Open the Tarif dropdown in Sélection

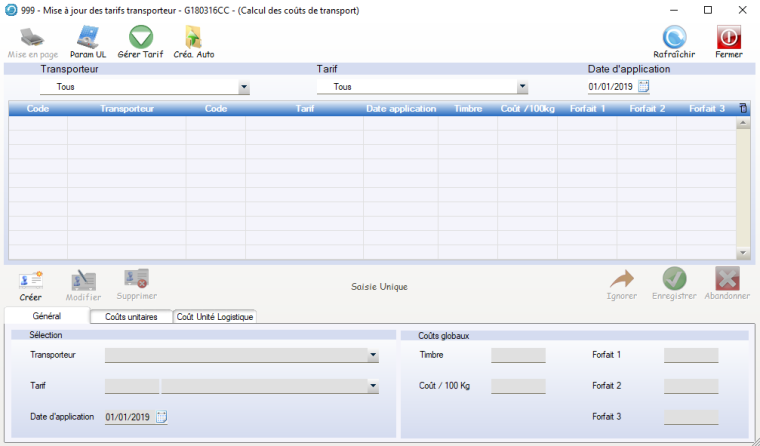[x=372, y=386]
